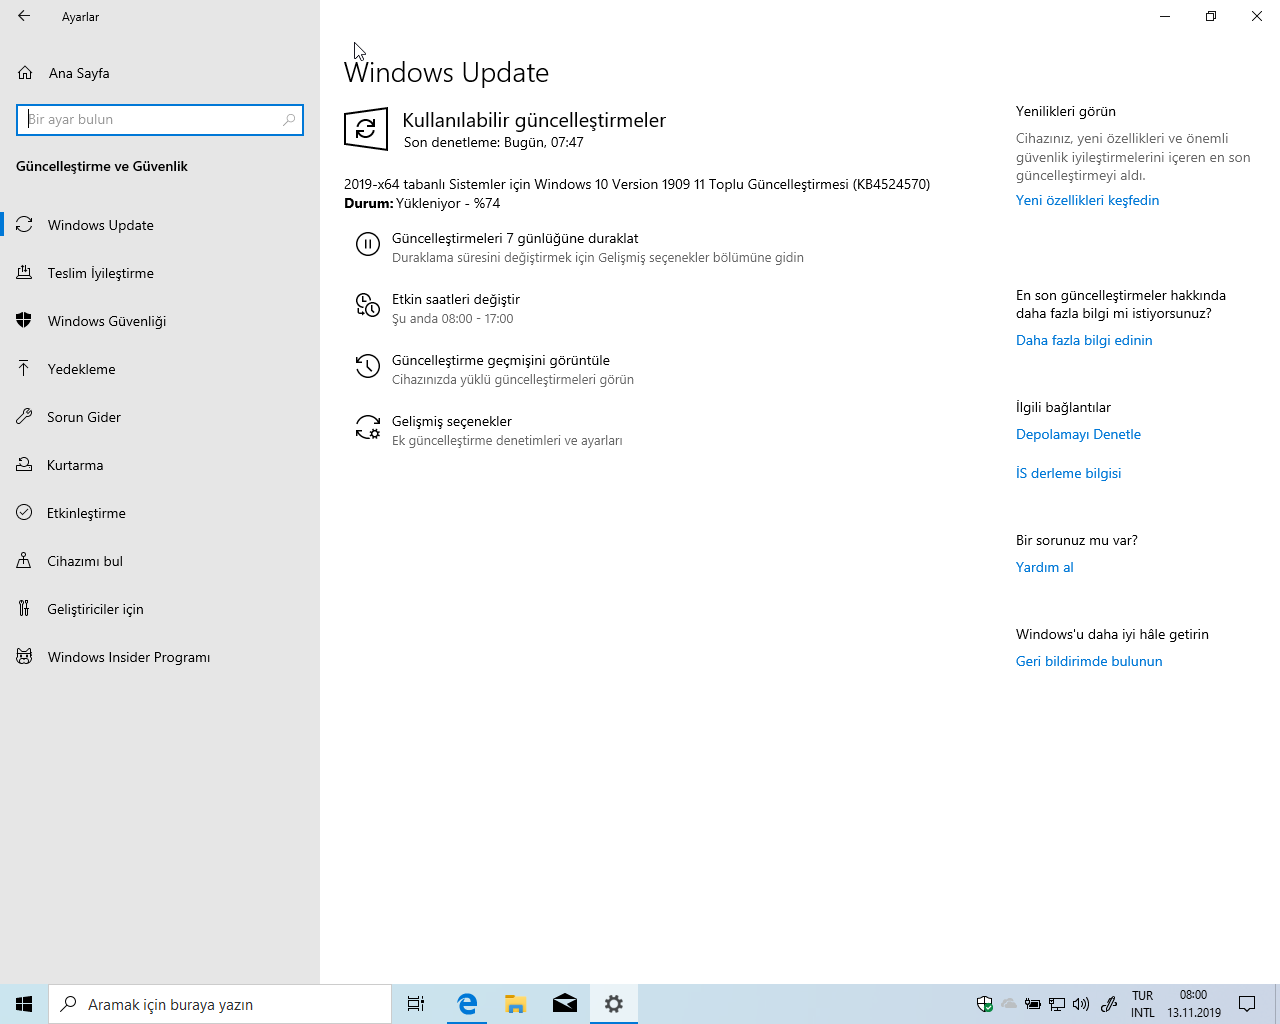The height and width of the screenshot is (1024, 1280).
Task: Click the 'Kullanılabilir güncelleştirmeler' heading
Action: pos(534,120)
